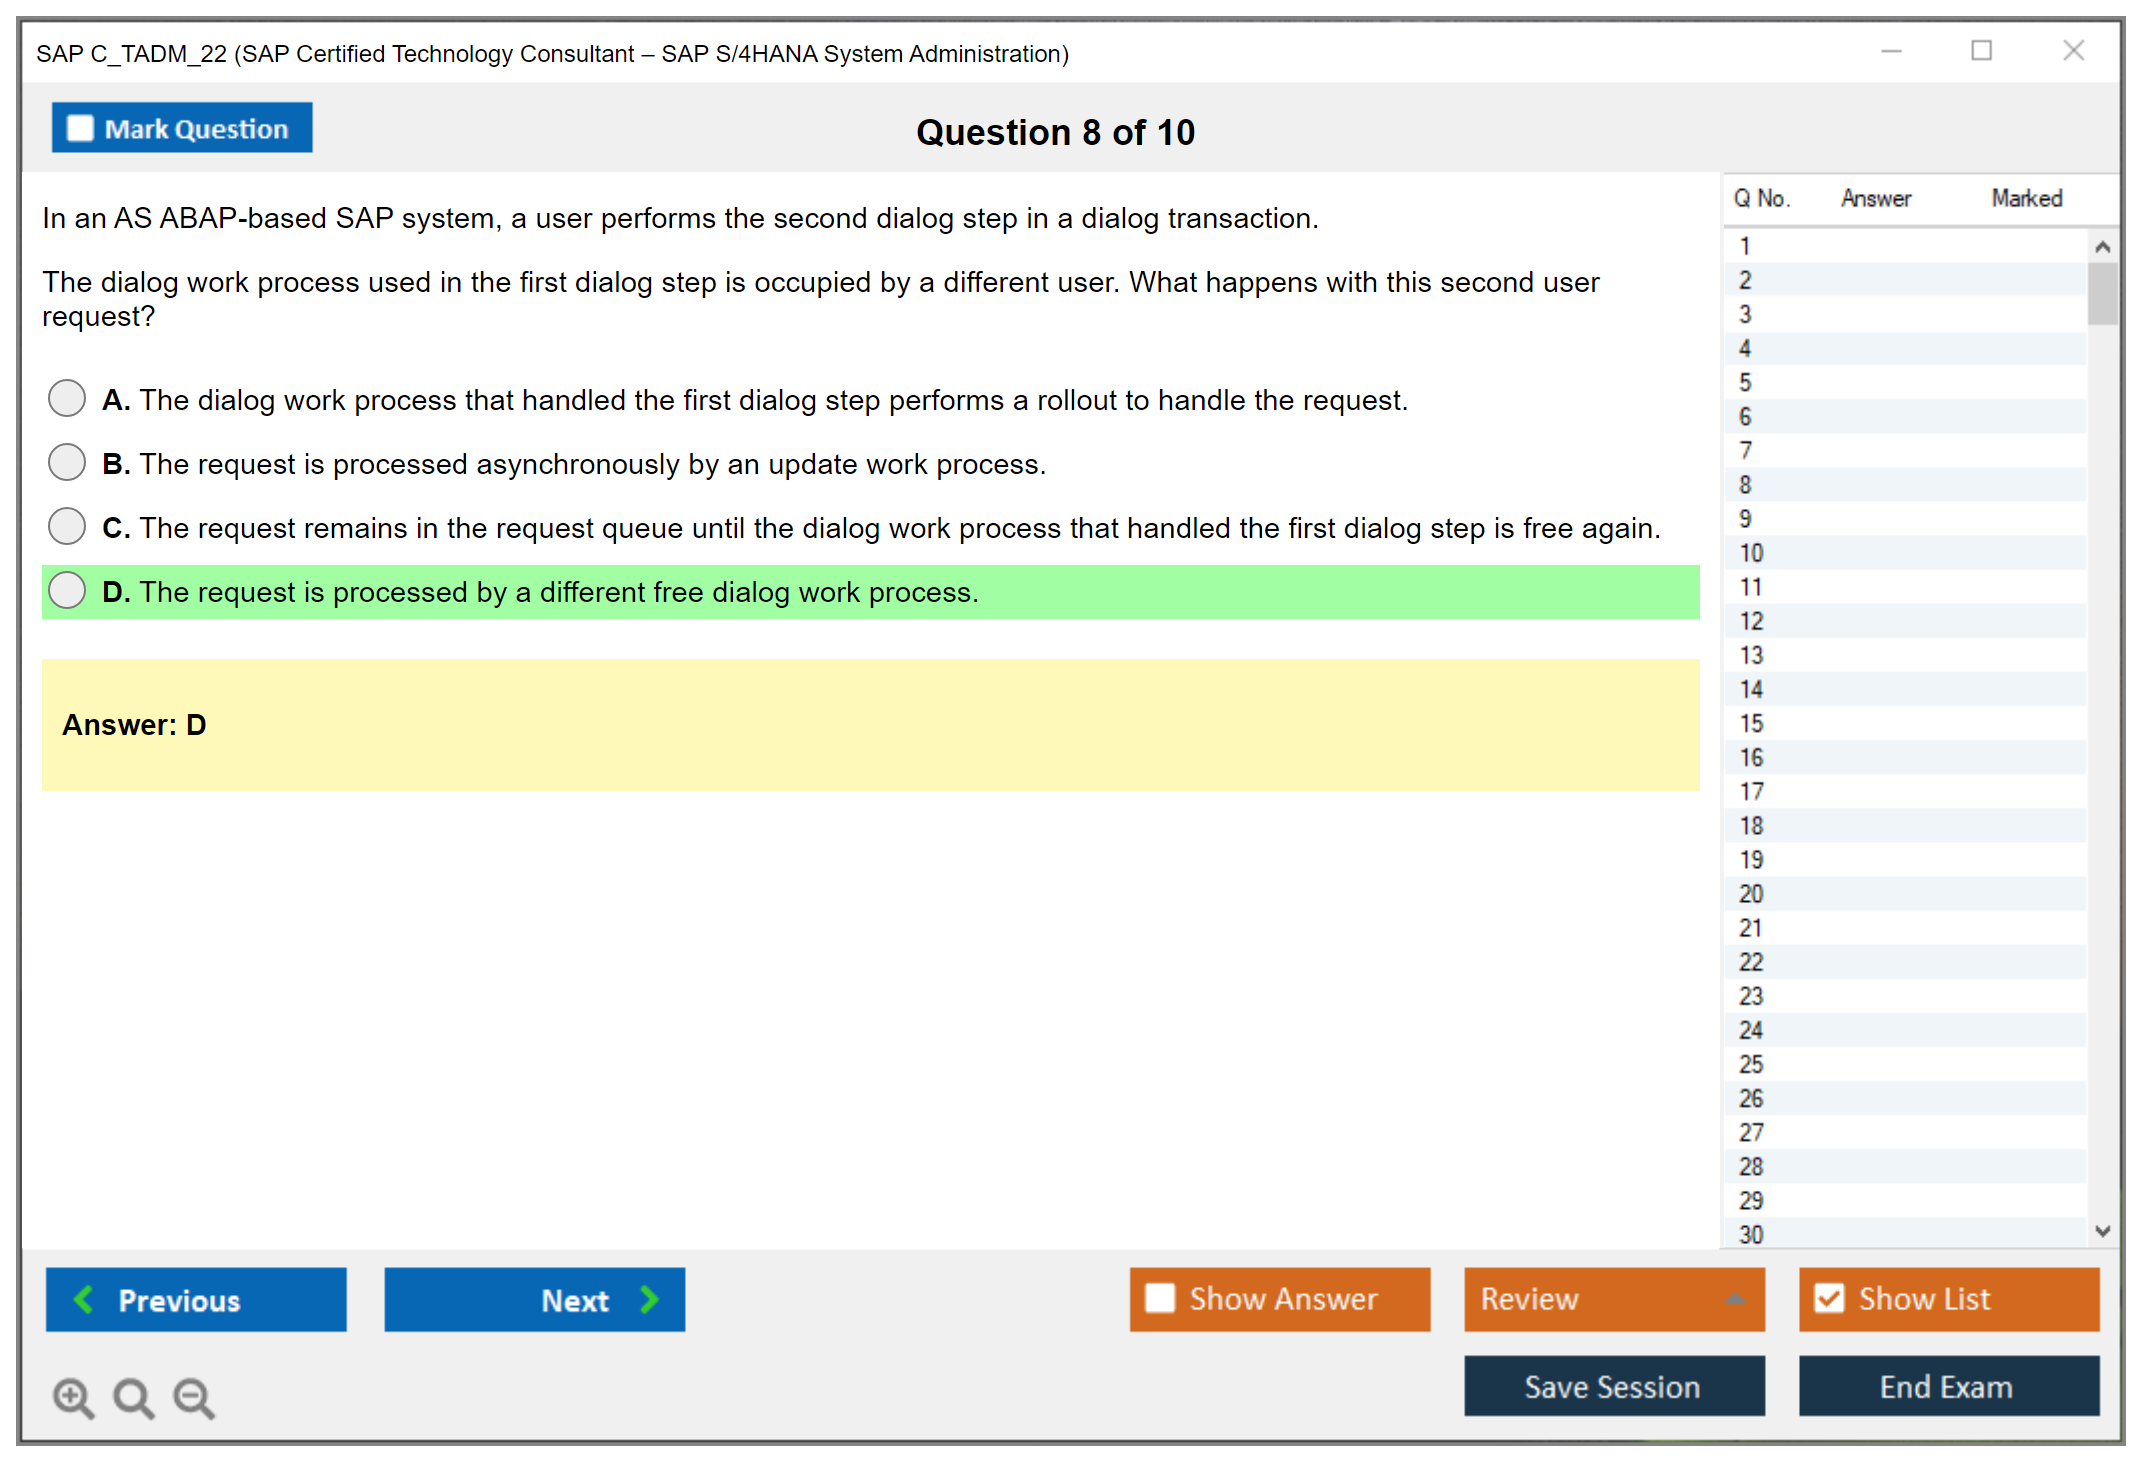Image resolution: width=2150 pixels, height=1470 pixels.
Task: Open the Review dropdown menu
Action: point(1736,1298)
